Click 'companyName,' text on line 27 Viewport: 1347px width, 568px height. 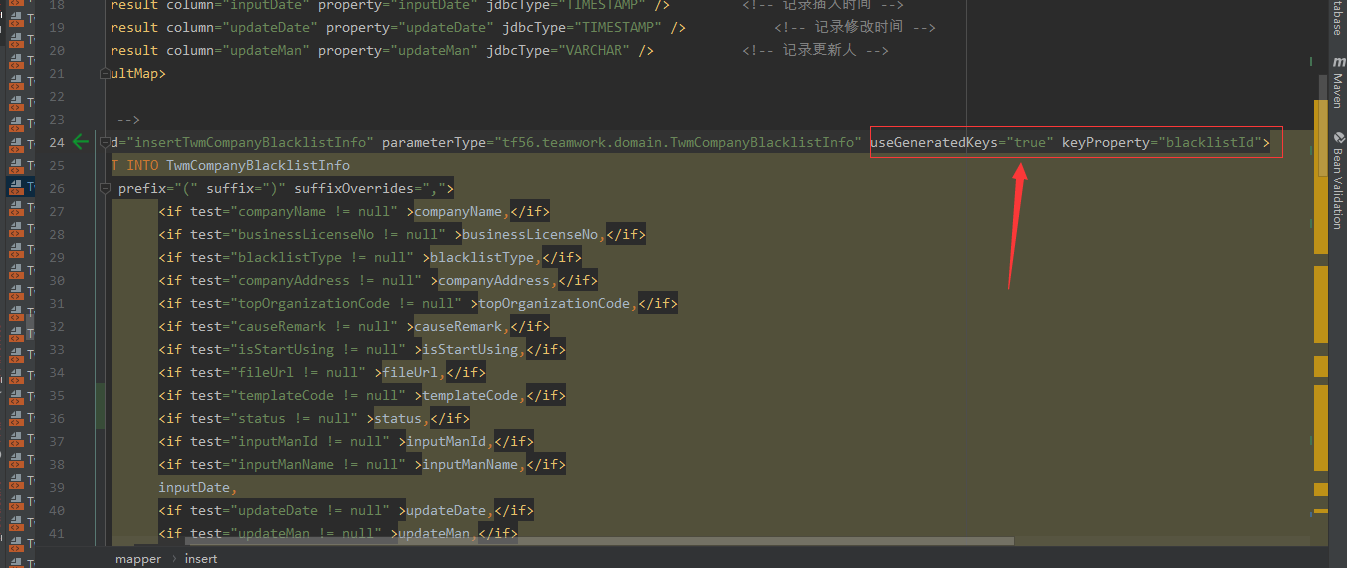tap(462, 211)
